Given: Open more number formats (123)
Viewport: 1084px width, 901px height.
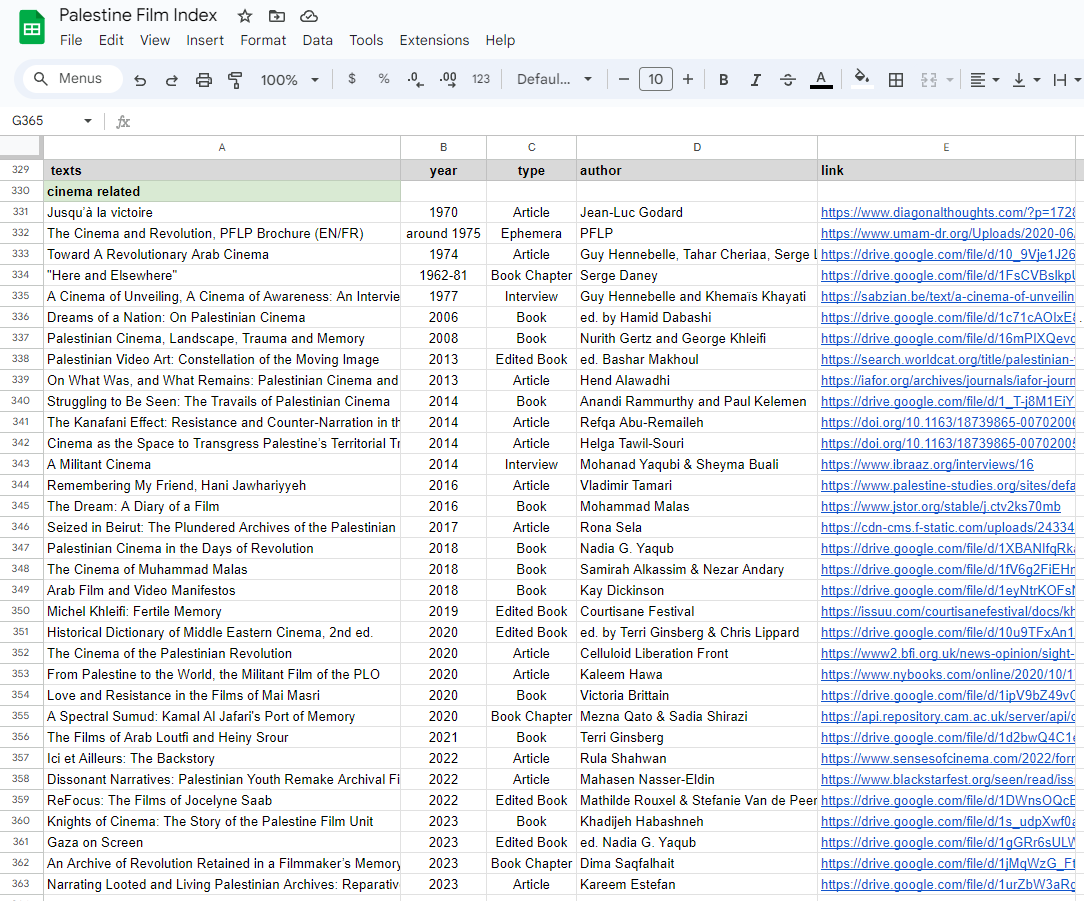Looking at the screenshot, I should 480,79.
